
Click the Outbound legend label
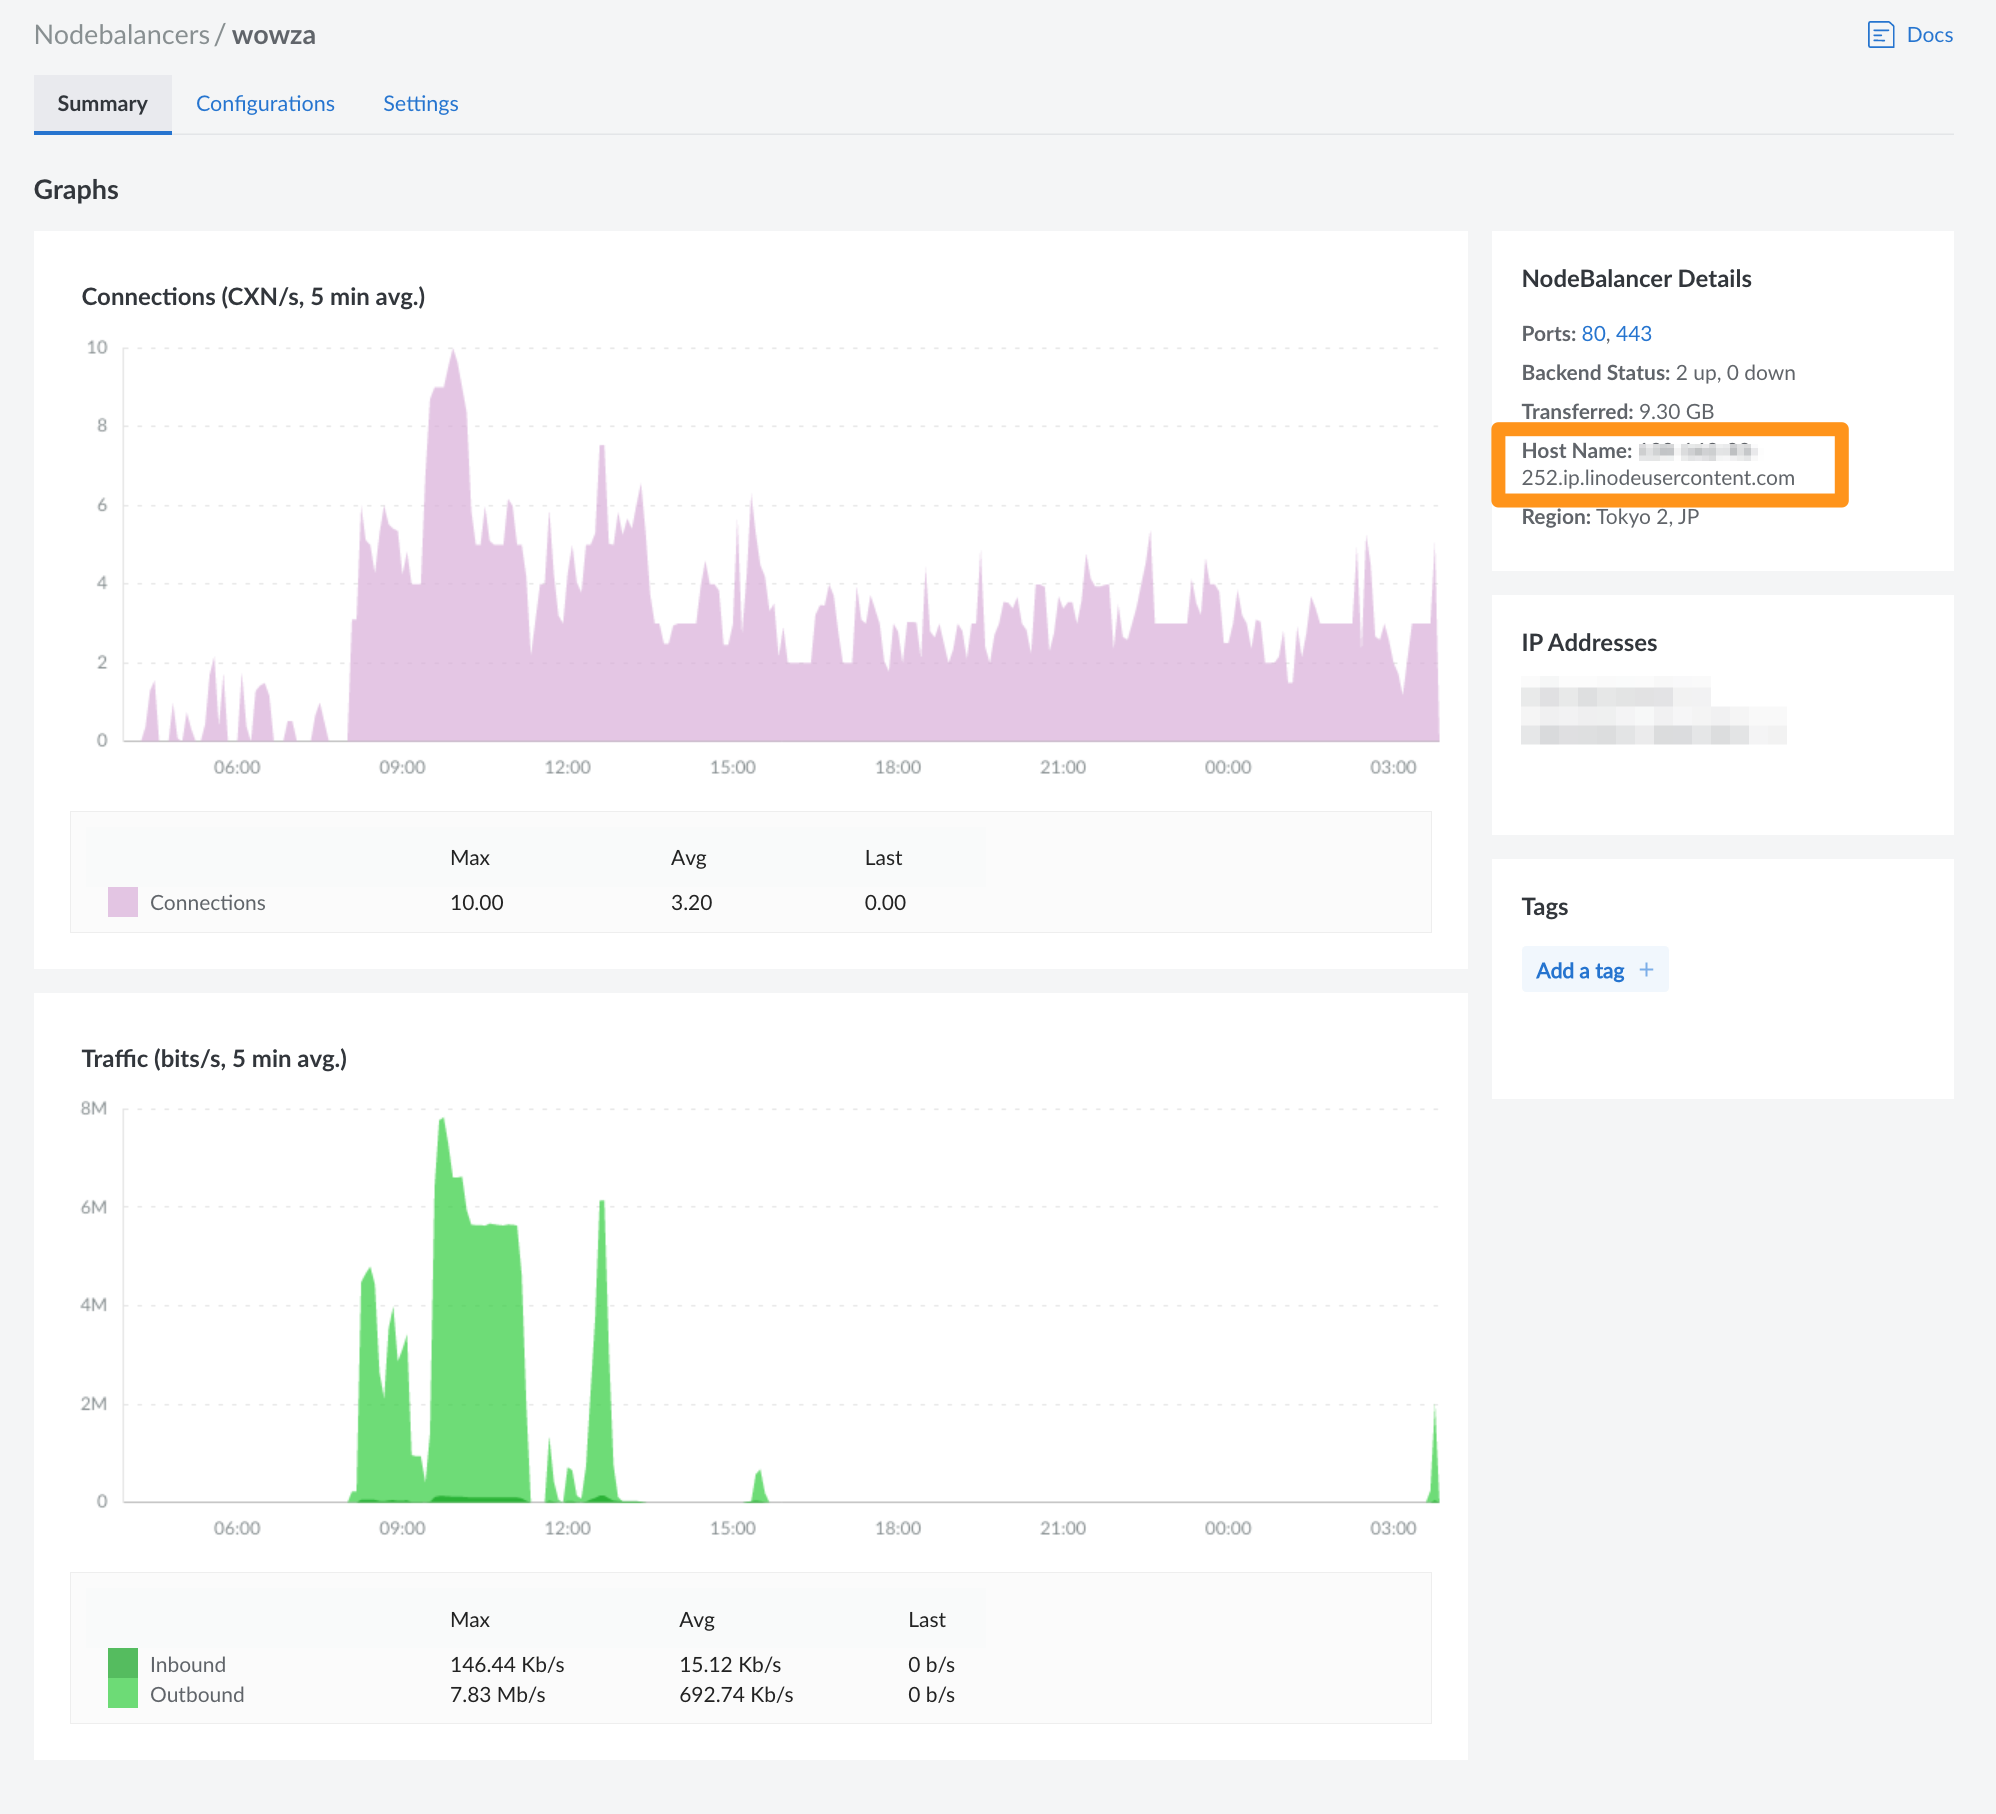[x=197, y=1695]
